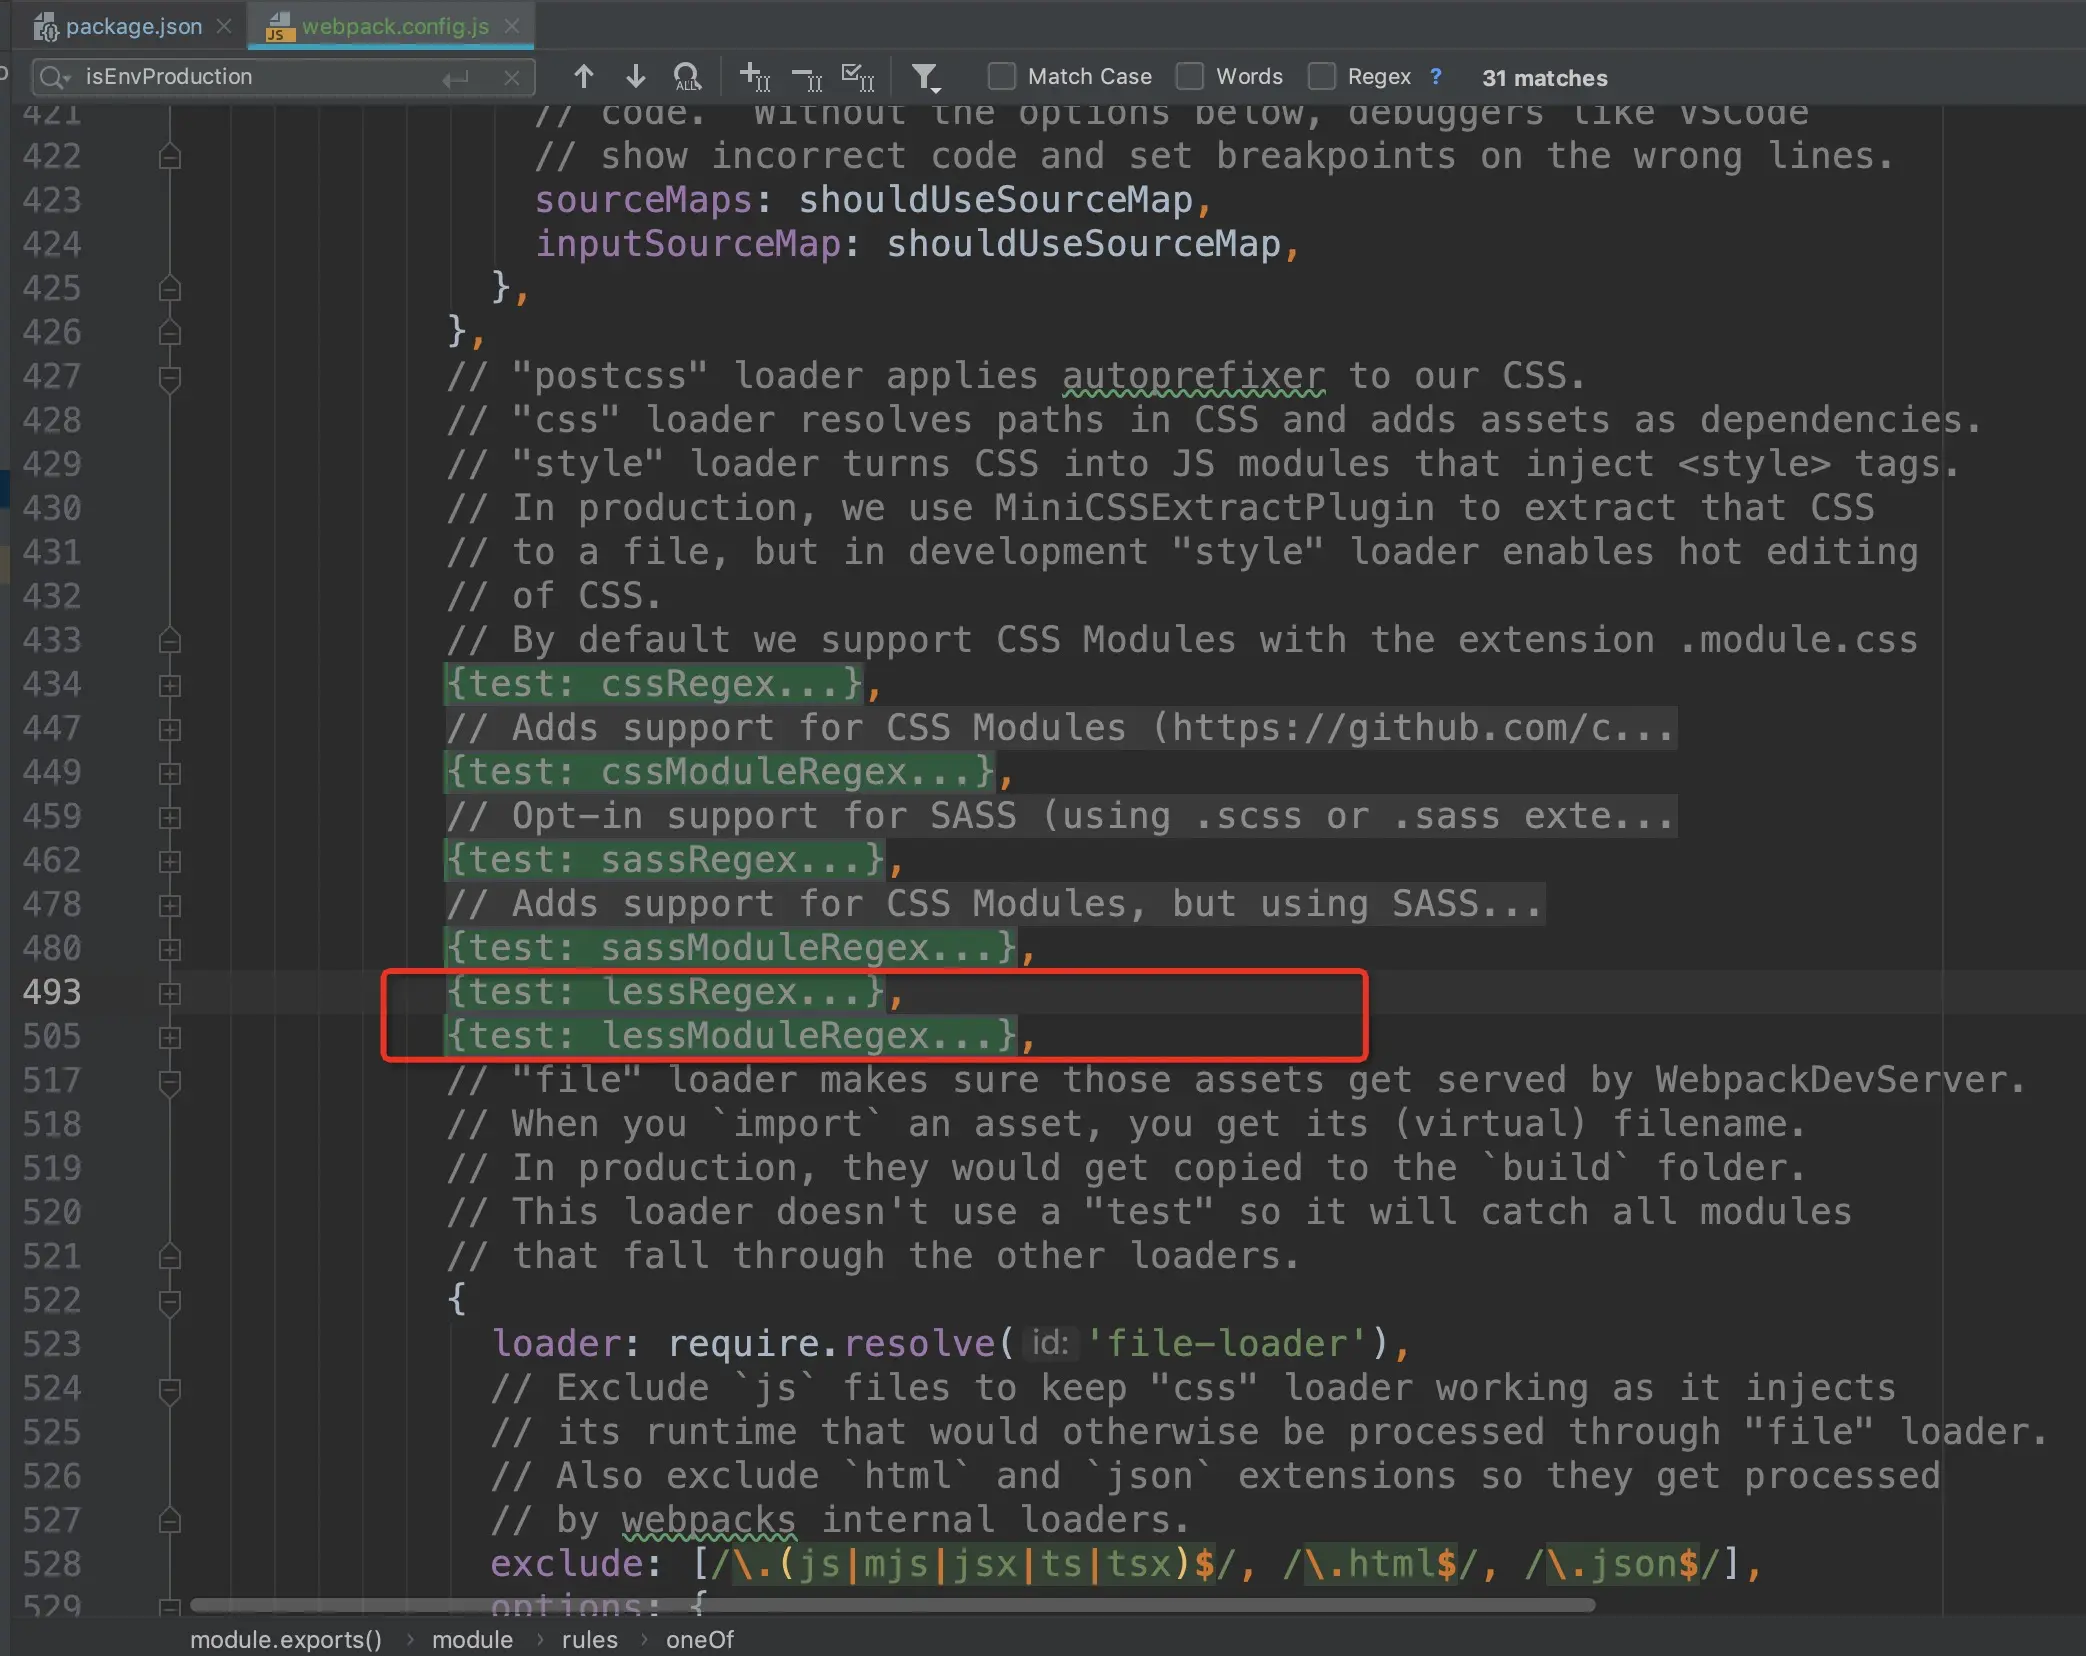The height and width of the screenshot is (1656, 2086).
Task: Add selection for next occurrence icon
Action: click(x=754, y=77)
